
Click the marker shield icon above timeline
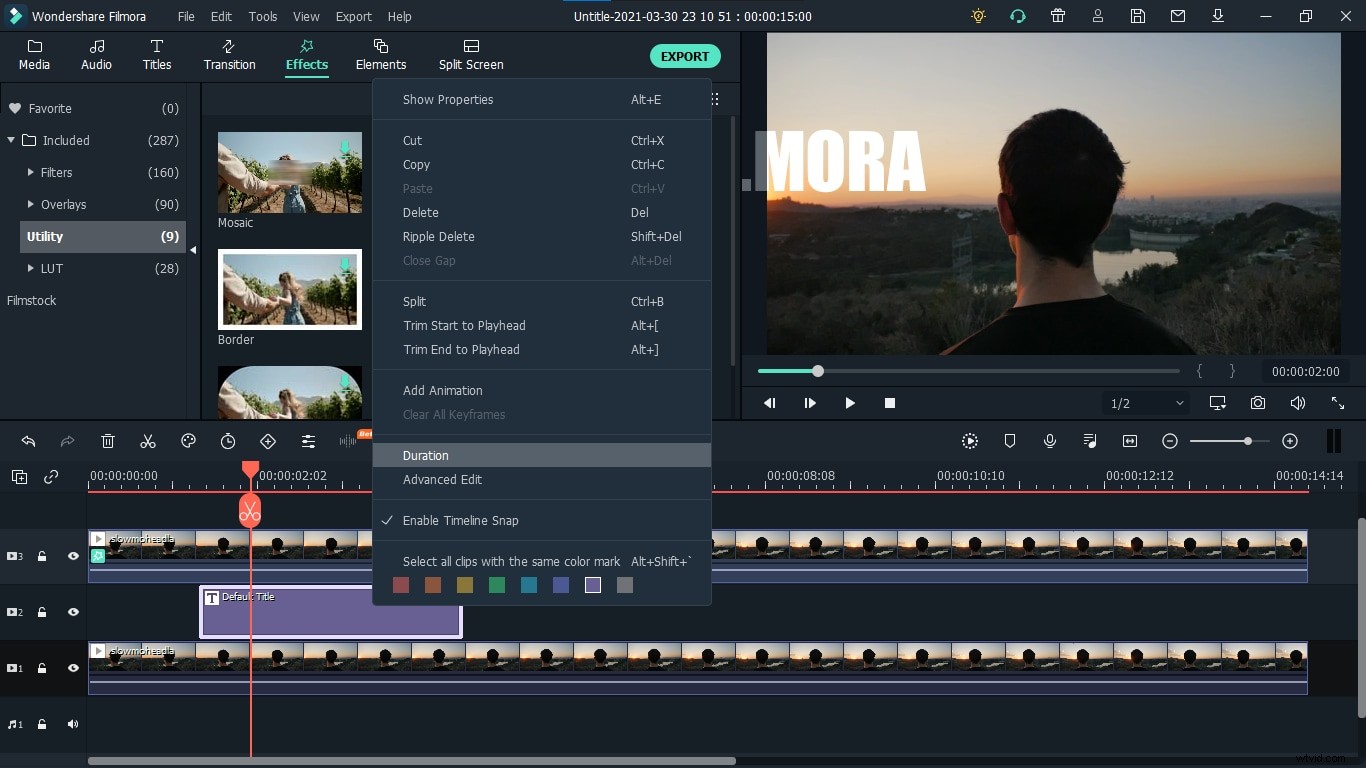[x=1010, y=441]
